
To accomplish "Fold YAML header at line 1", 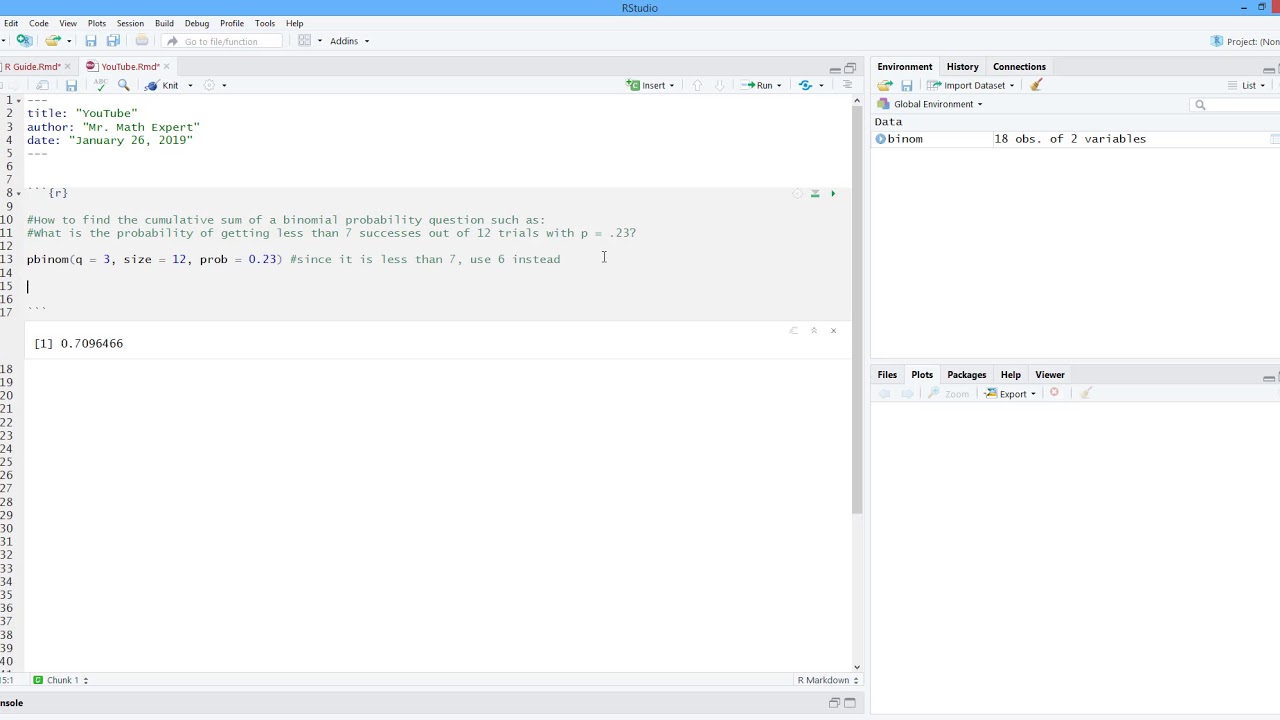I will (19, 100).
